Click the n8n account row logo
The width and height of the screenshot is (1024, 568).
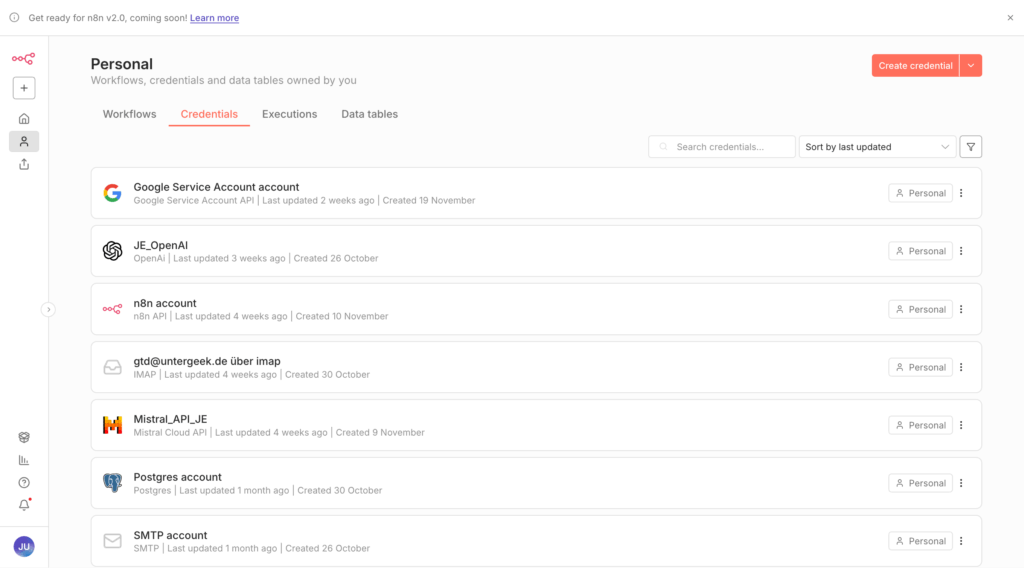tap(112, 309)
